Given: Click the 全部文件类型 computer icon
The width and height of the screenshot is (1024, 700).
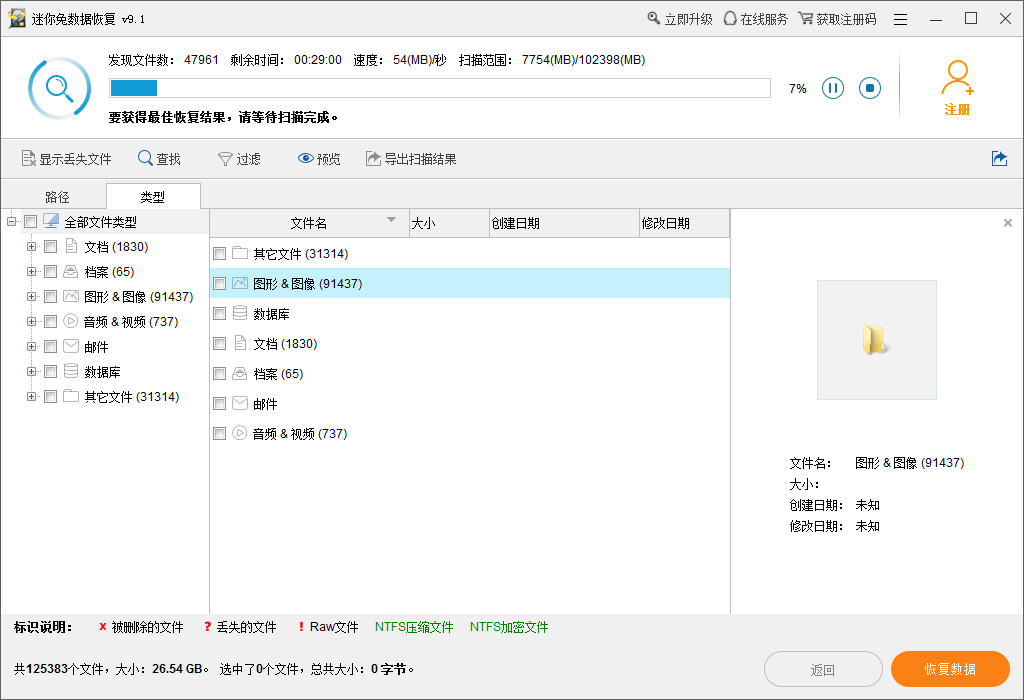Looking at the screenshot, I should (x=51, y=221).
